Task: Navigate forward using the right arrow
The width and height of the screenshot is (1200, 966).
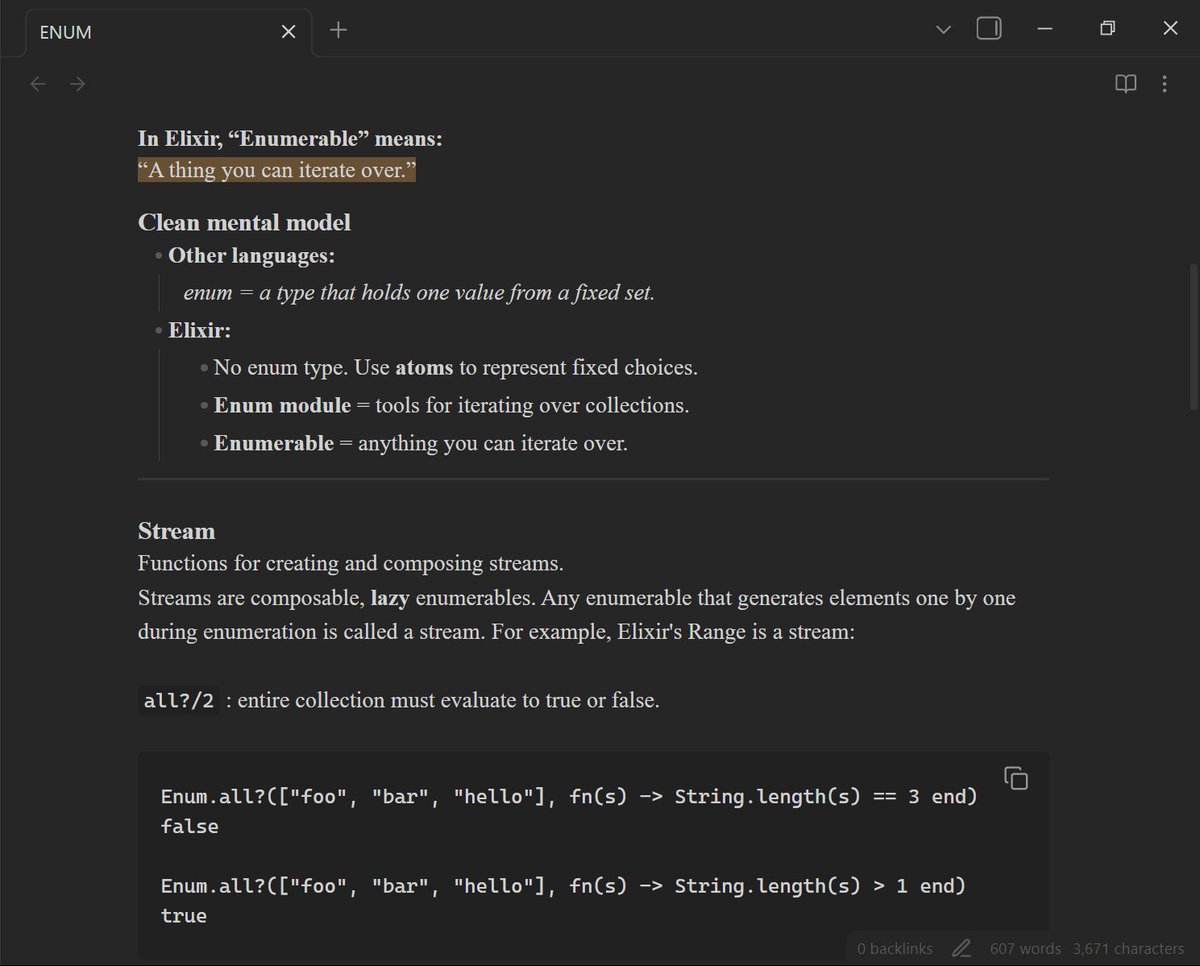Action: [x=77, y=84]
